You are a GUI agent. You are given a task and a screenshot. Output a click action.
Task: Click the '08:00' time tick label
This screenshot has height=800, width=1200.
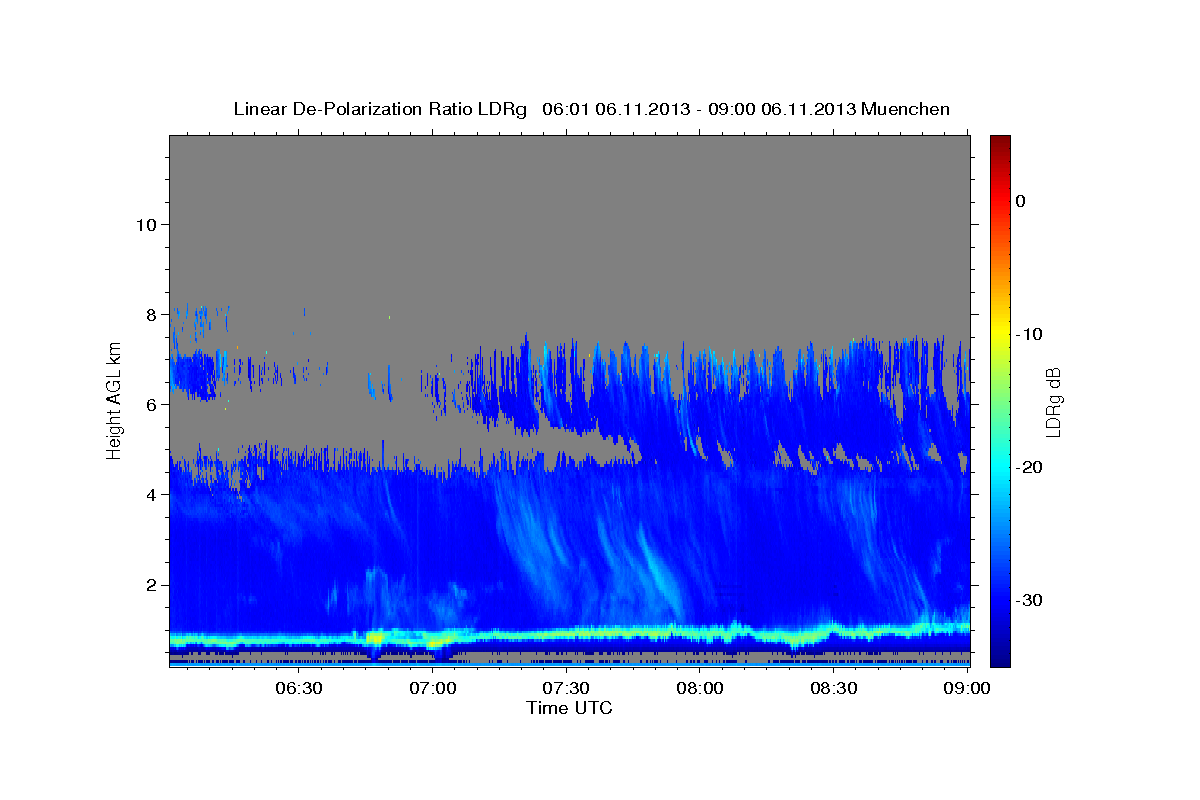pyautogui.click(x=700, y=689)
